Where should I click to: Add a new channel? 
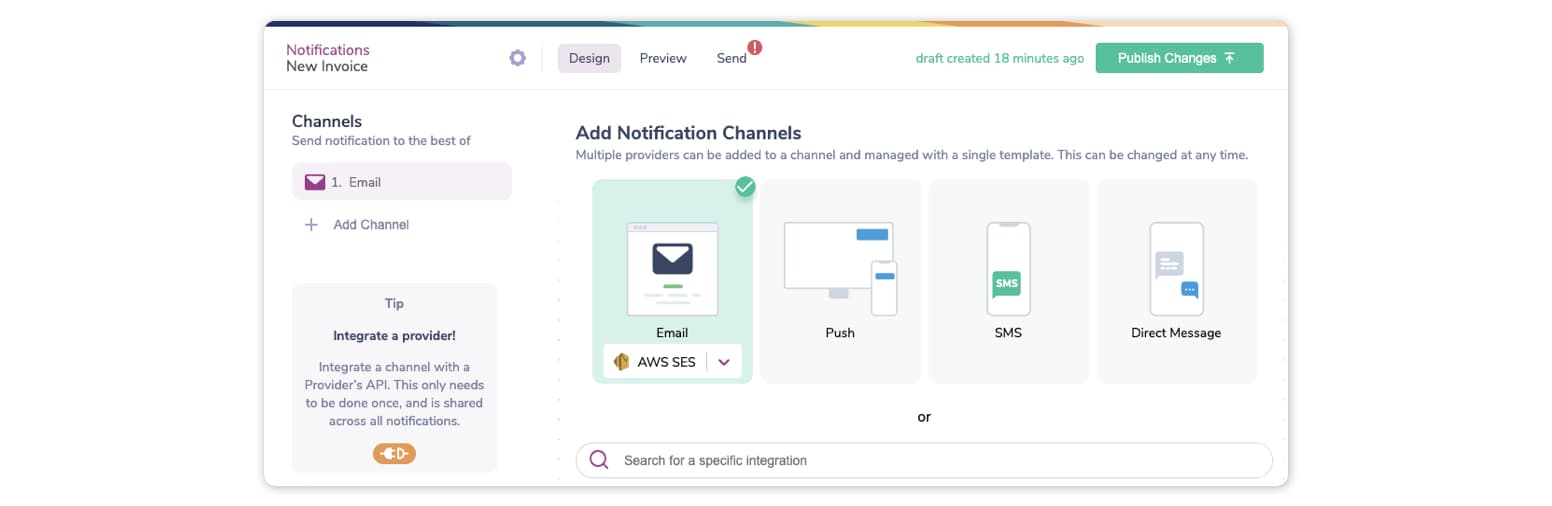click(x=358, y=225)
